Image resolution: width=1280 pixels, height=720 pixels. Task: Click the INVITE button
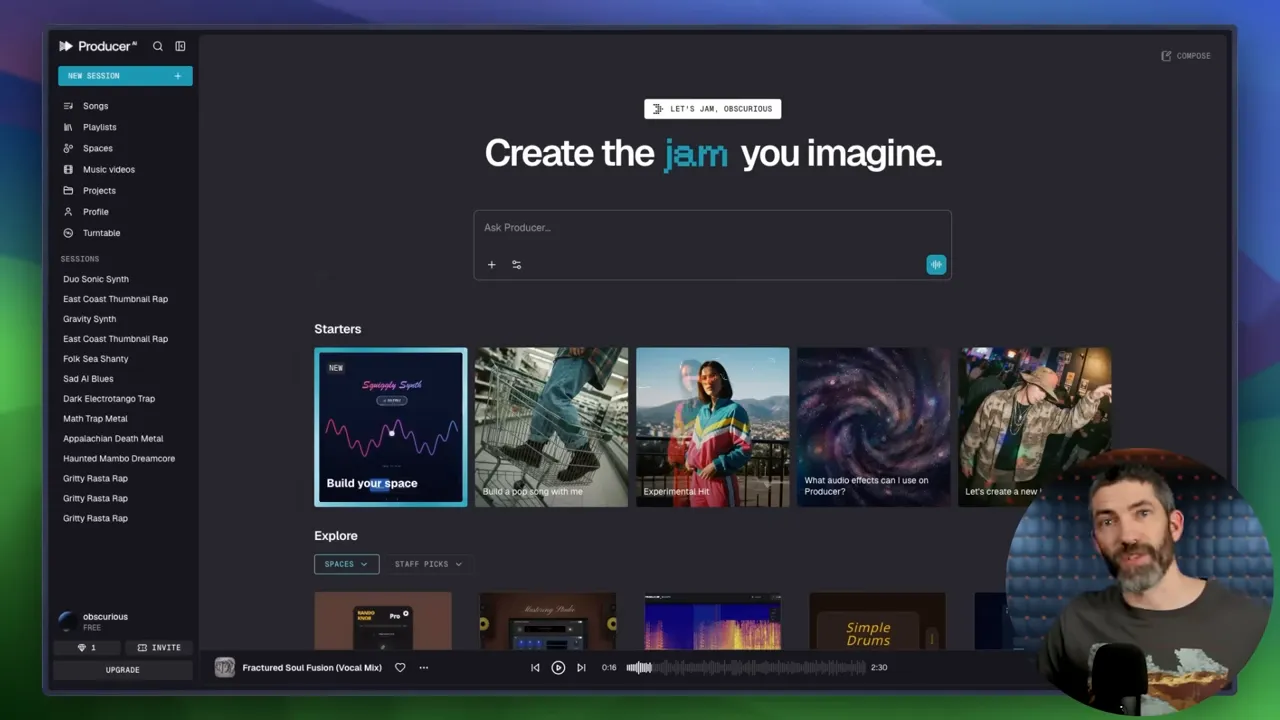160,648
